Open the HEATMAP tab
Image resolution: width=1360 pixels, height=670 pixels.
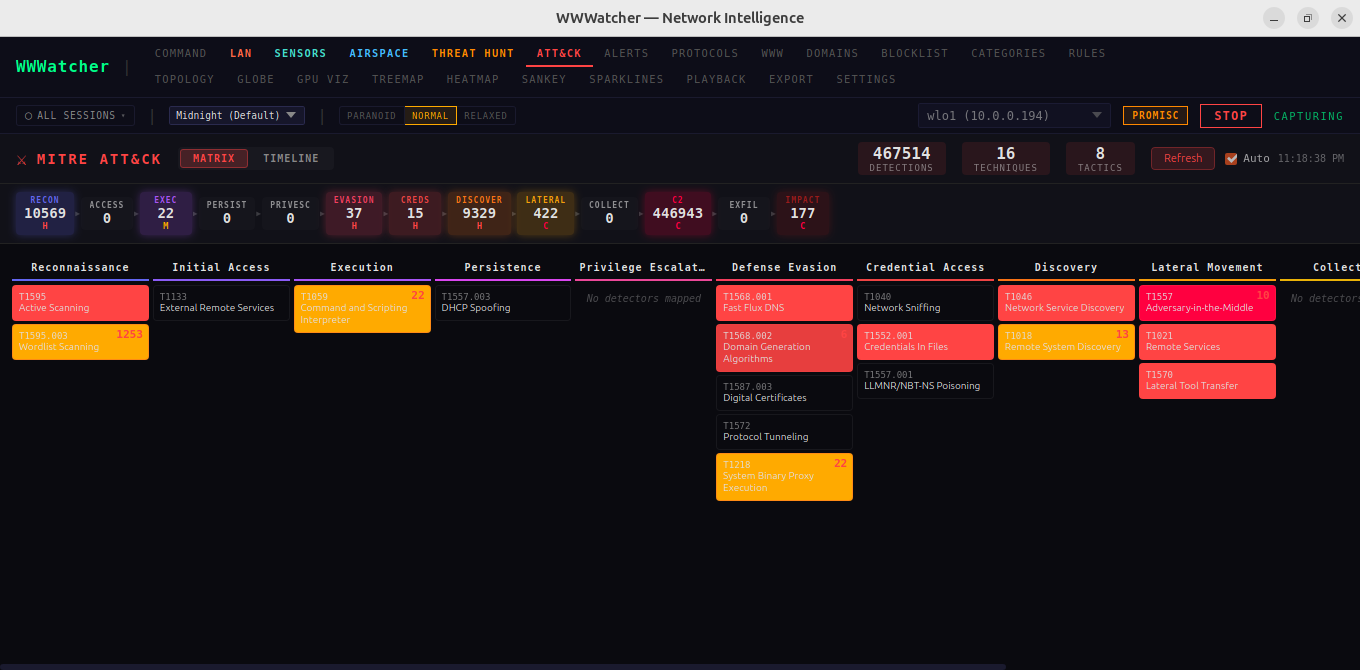473,79
